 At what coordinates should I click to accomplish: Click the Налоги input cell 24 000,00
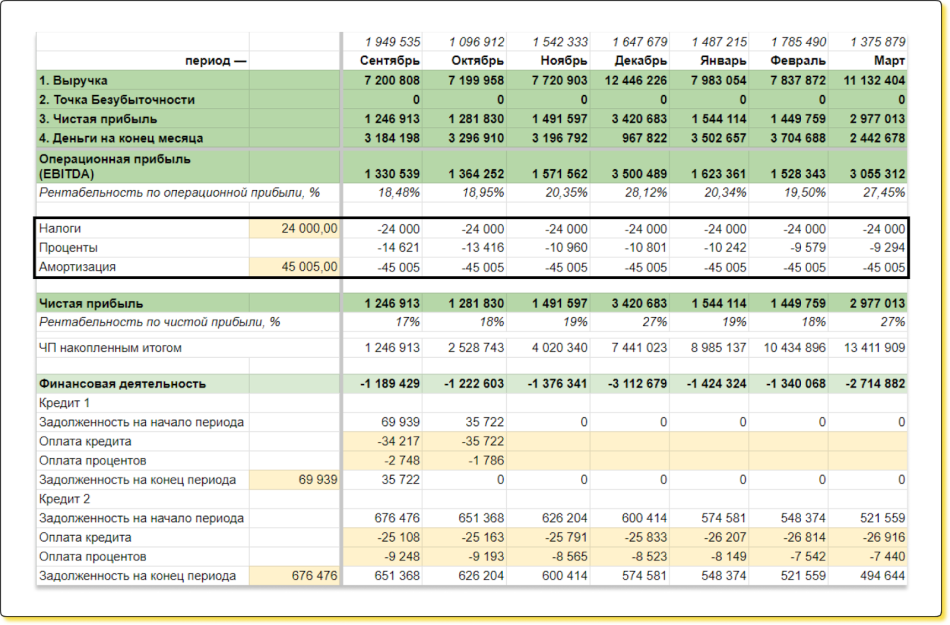point(294,228)
